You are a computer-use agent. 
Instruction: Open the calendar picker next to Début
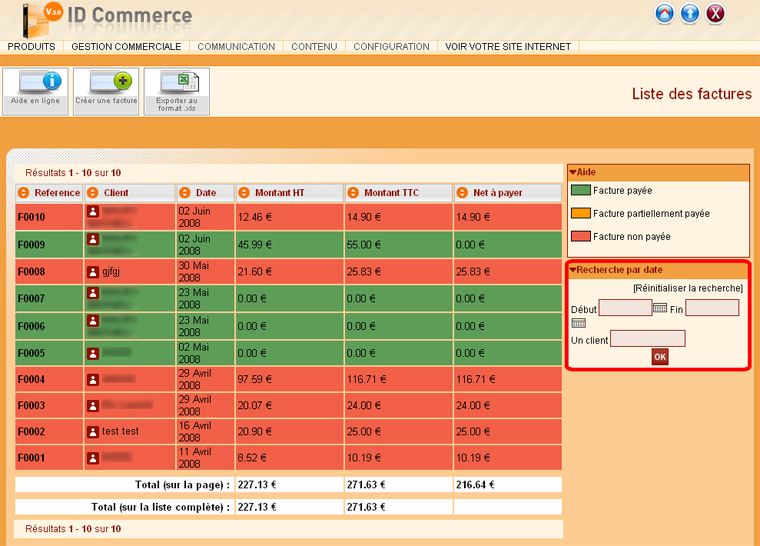(x=660, y=308)
